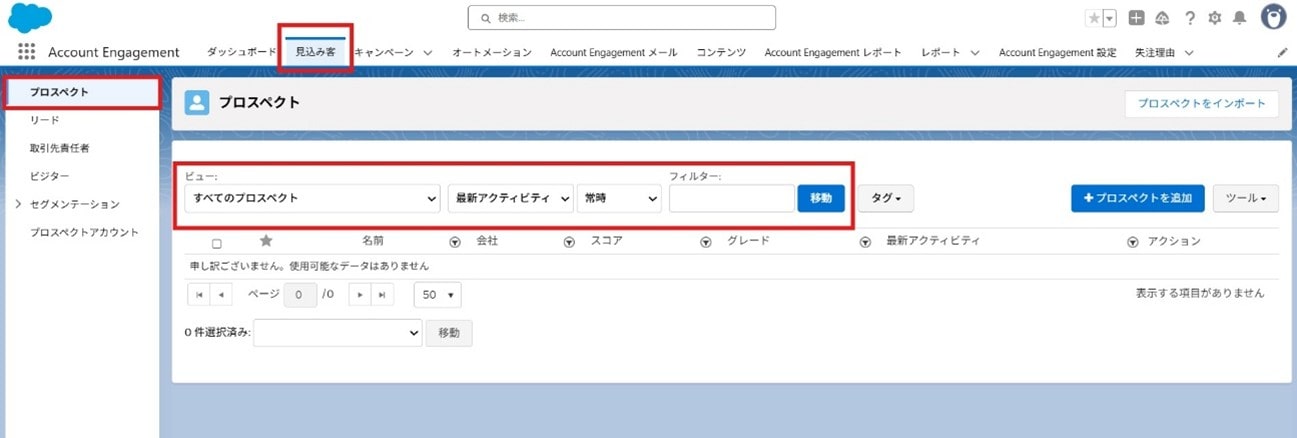Image resolution: width=1297 pixels, height=438 pixels.
Task: Go to the last page arrow
Action: tap(382, 295)
